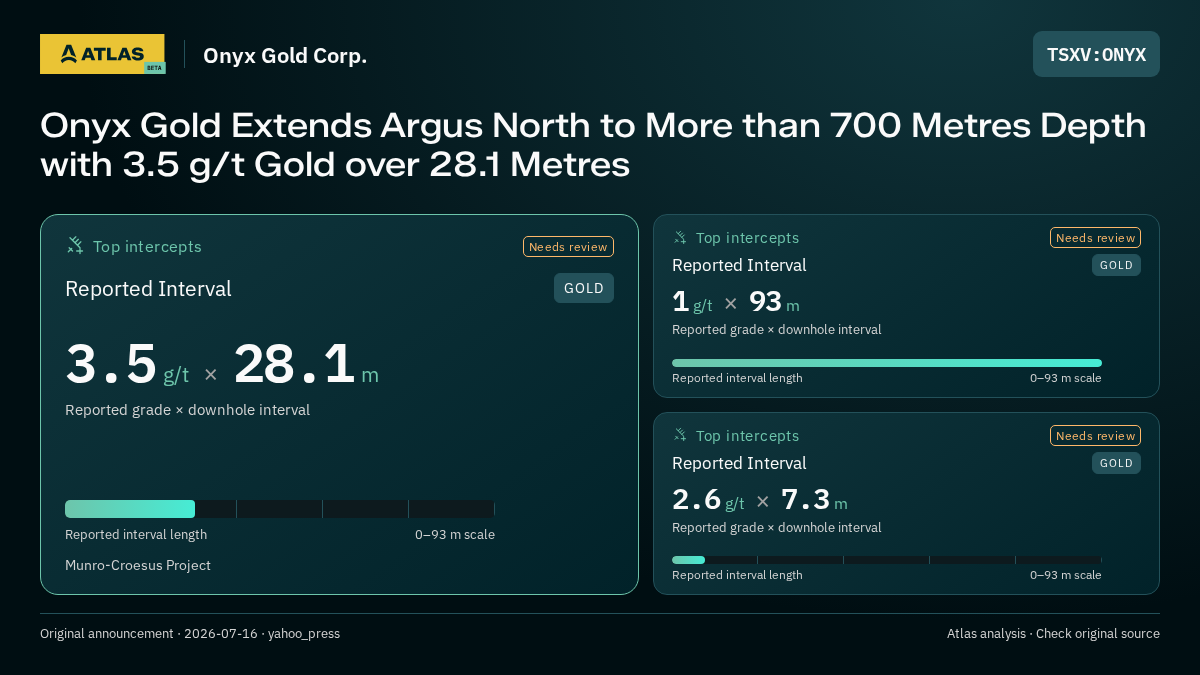Click the 1 g/t grade value
This screenshot has width=1200, height=675.
pyautogui.click(x=692, y=302)
